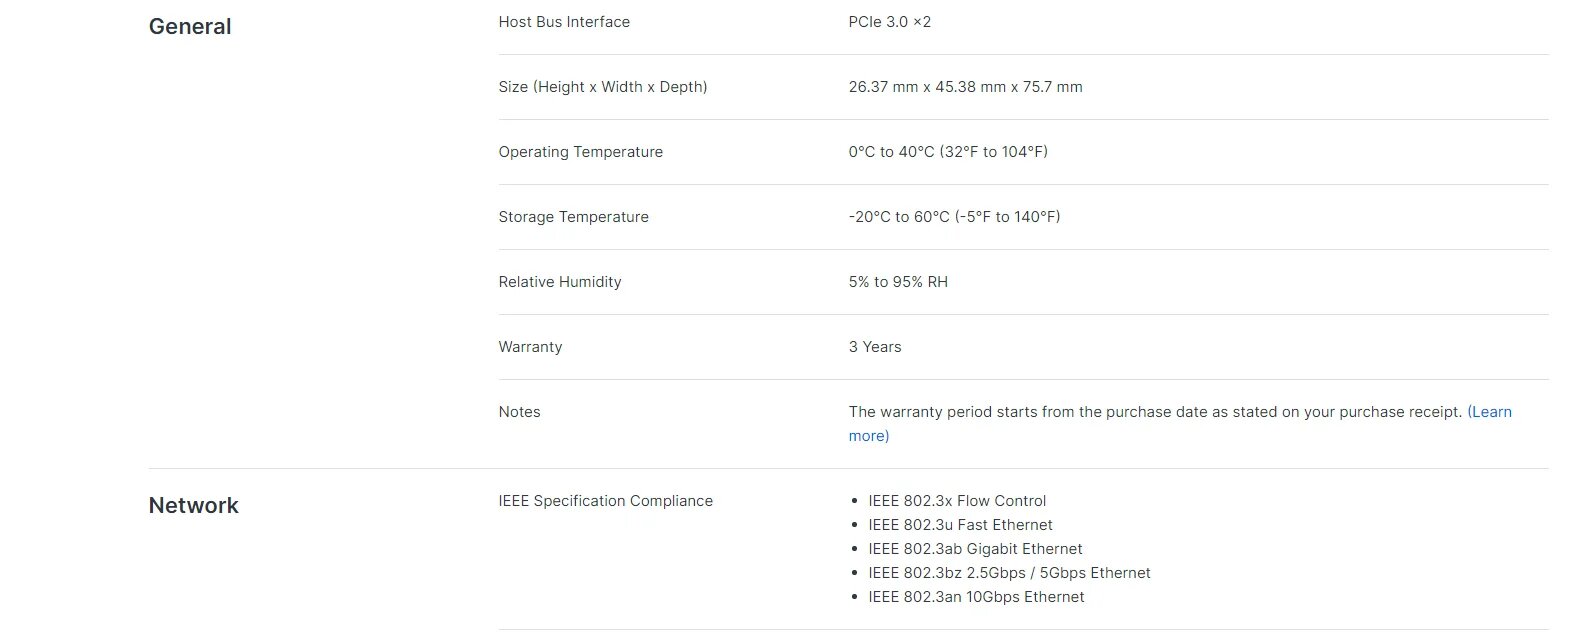Open the Learn more warranty link

(x=1489, y=412)
